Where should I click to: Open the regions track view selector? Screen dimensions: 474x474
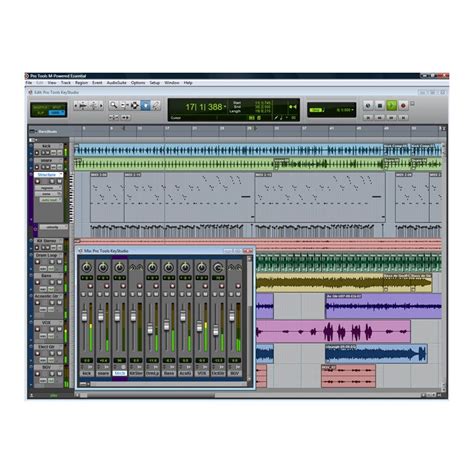click(x=48, y=188)
